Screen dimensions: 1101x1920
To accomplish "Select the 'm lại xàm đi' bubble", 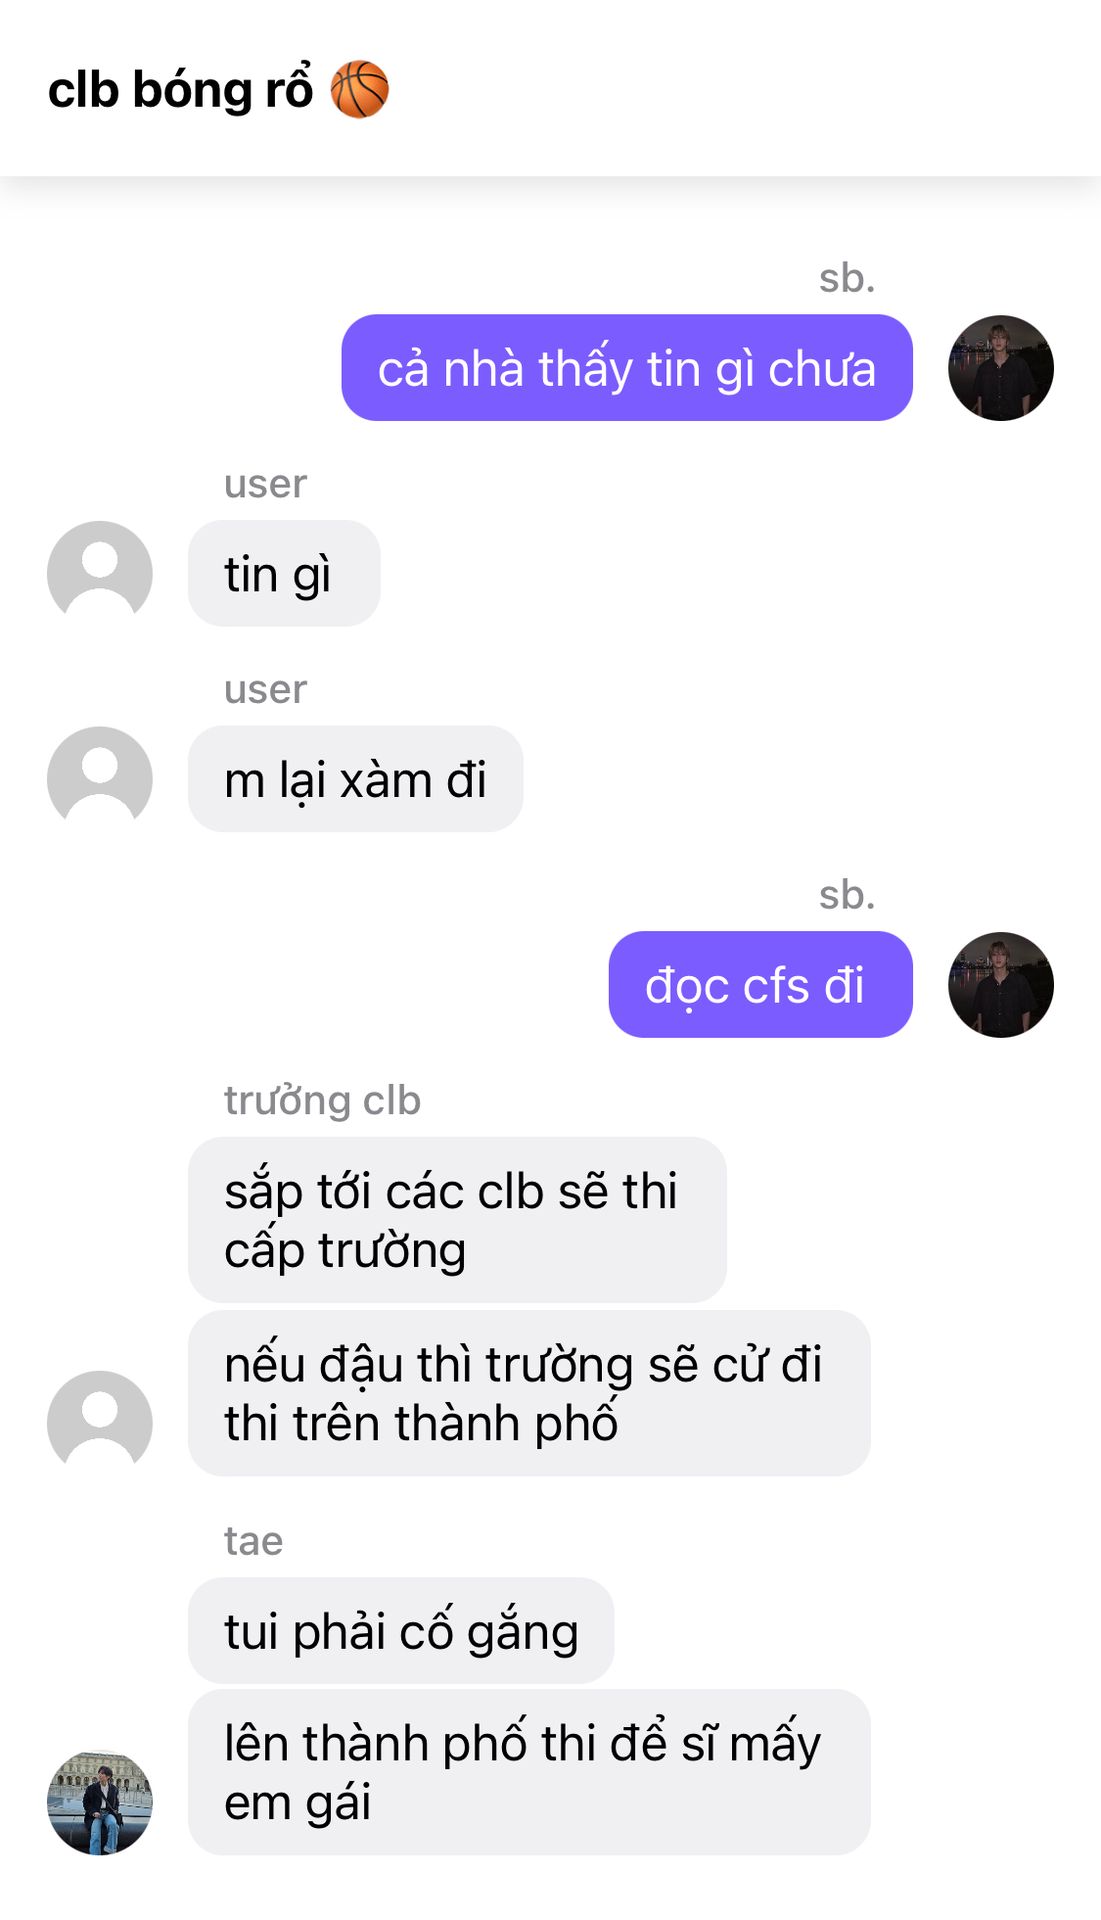I will pos(356,779).
